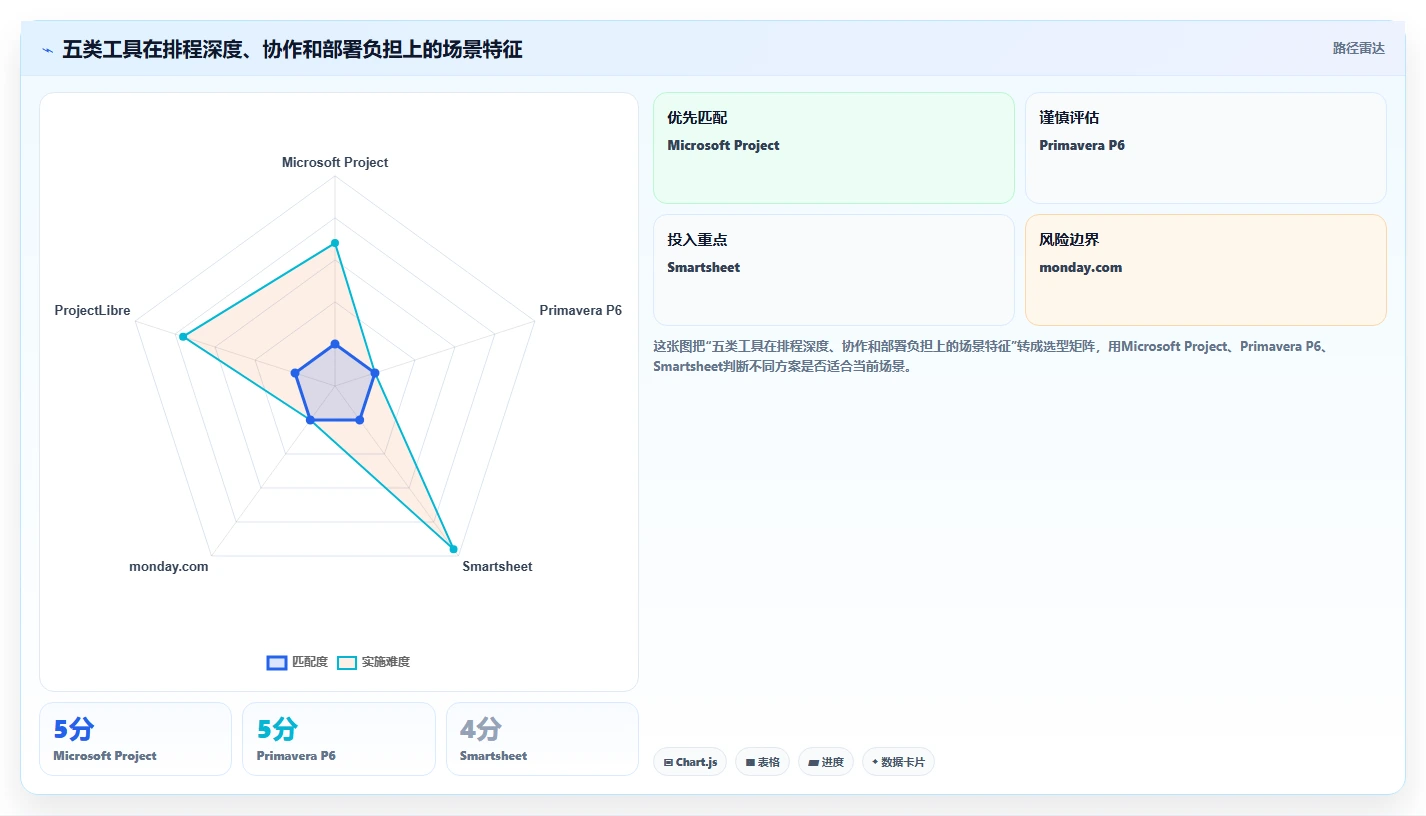The width and height of the screenshot is (1426, 816).
Task: Toggle the 匹配度 legend swatch
Action: tap(277, 662)
